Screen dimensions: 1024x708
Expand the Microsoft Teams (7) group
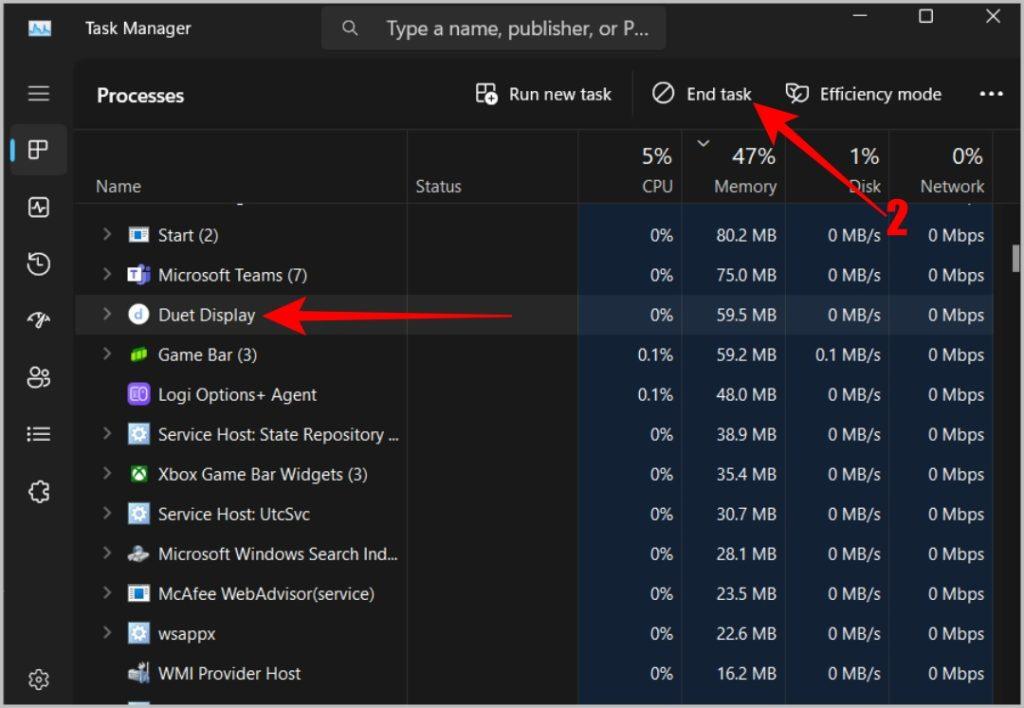click(x=106, y=274)
